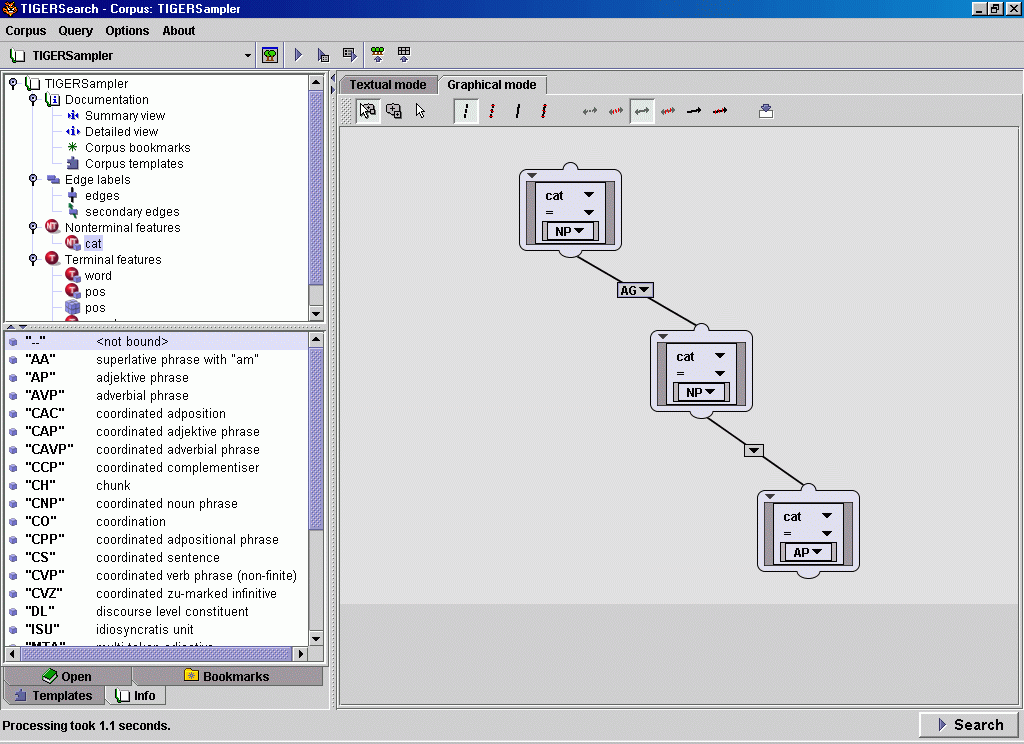The width and height of the screenshot is (1024, 744).
Task: Open Detailed view in the corpus tree
Action: [121, 131]
